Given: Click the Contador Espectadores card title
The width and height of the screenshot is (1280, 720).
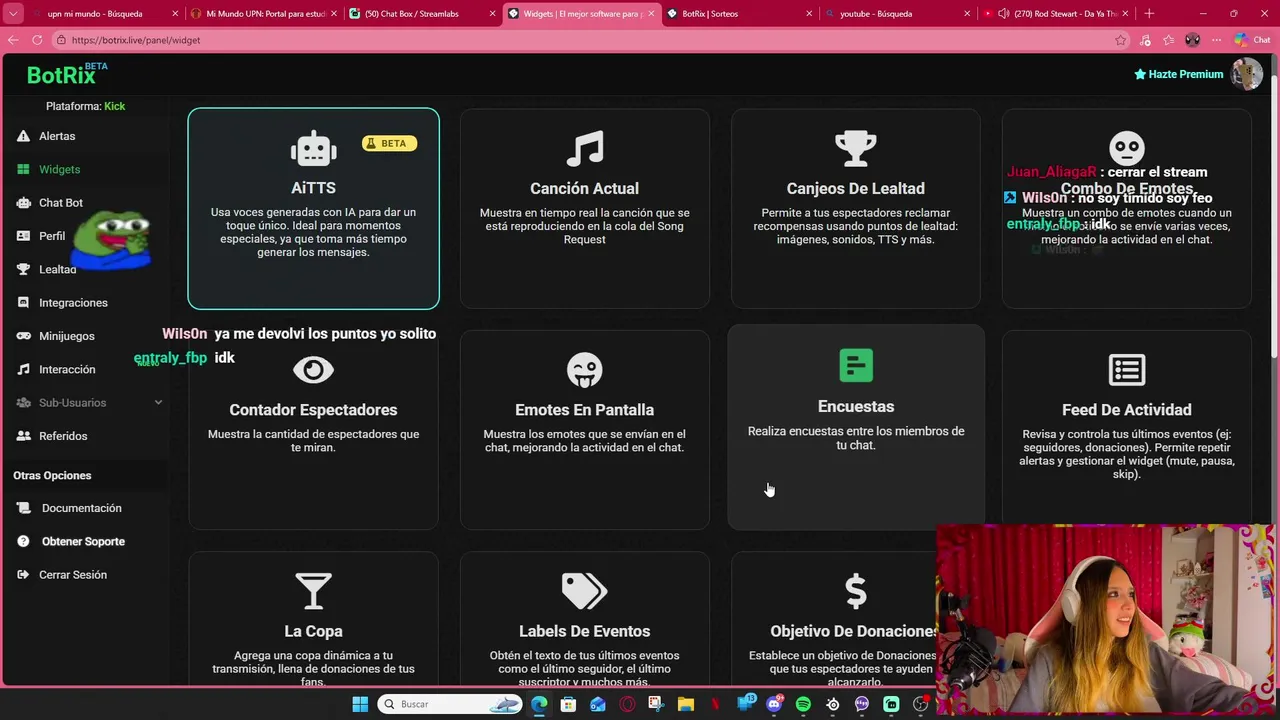Looking at the screenshot, I should point(313,410).
